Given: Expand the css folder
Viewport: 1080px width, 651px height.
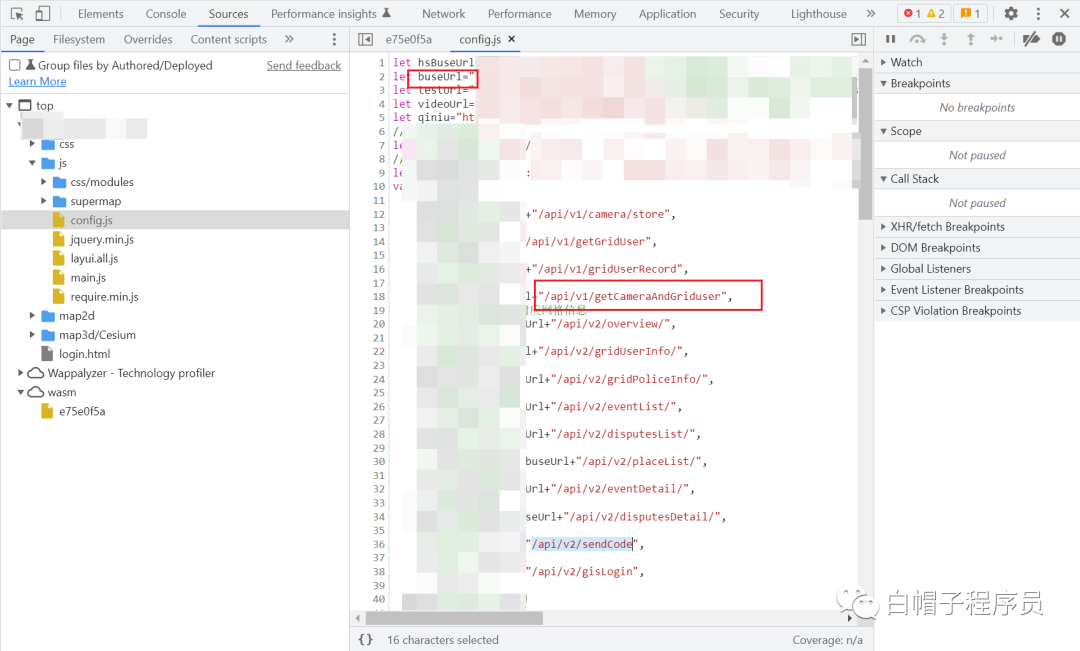Looking at the screenshot, I should (x=32, y=144).
